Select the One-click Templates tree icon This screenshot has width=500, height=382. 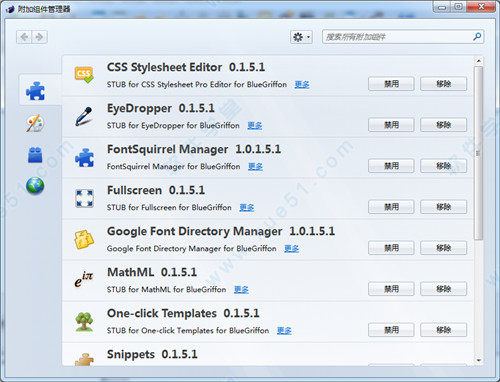pyautogui.click(x=84, y=321)
